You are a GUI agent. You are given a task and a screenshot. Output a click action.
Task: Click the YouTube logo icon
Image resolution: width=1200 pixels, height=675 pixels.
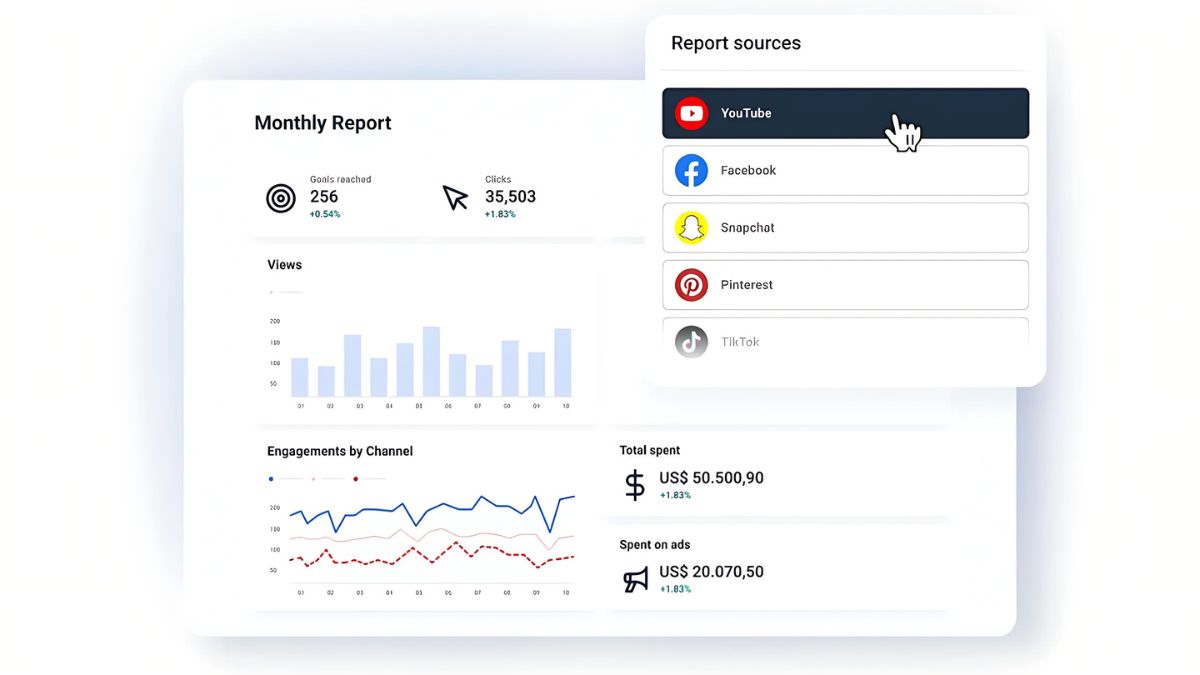click(x=691, y=113)
